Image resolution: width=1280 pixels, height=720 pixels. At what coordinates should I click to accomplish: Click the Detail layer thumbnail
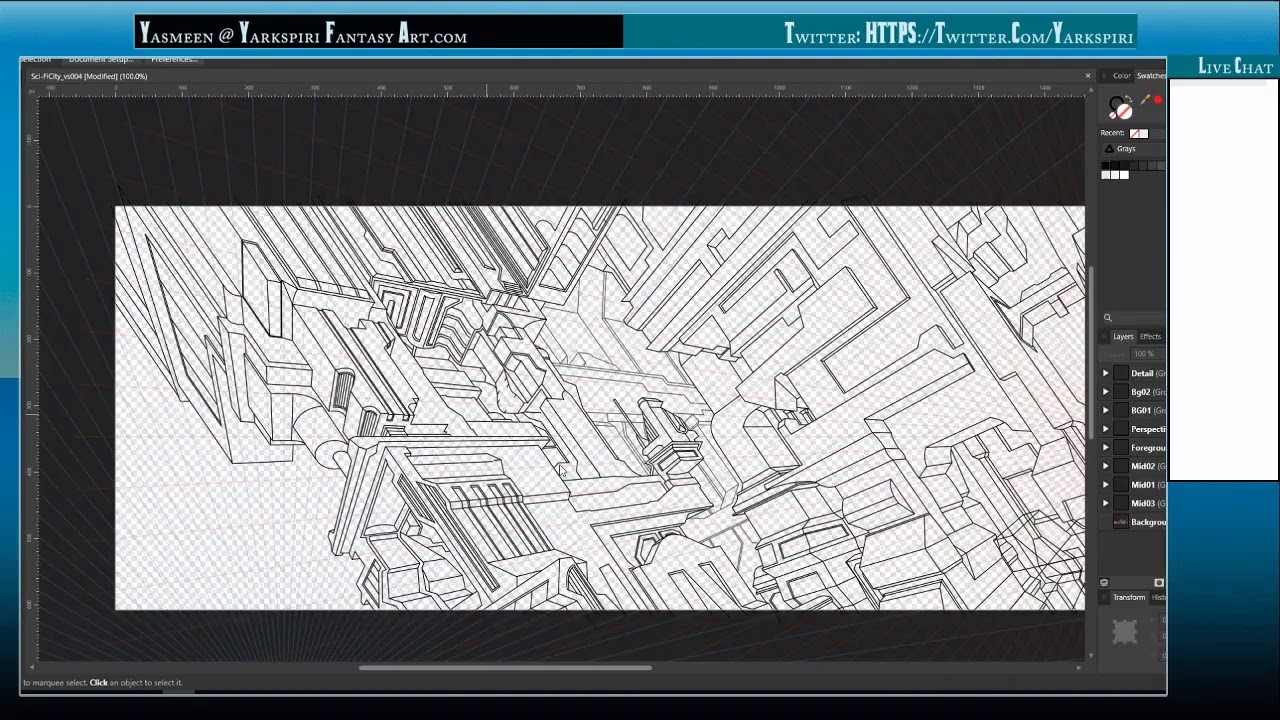[x=1120, y=374]
